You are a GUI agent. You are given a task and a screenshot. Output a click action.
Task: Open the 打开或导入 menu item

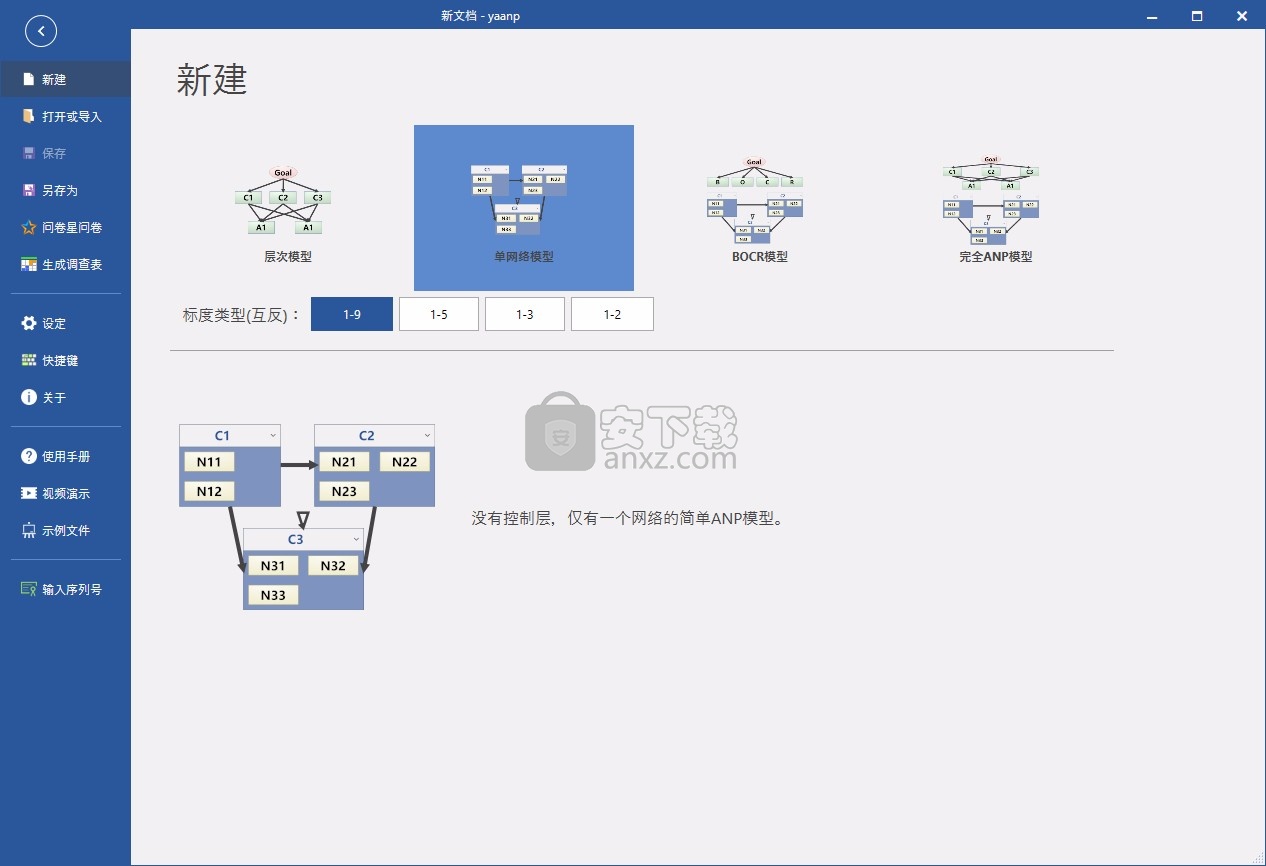click(65, 116)
